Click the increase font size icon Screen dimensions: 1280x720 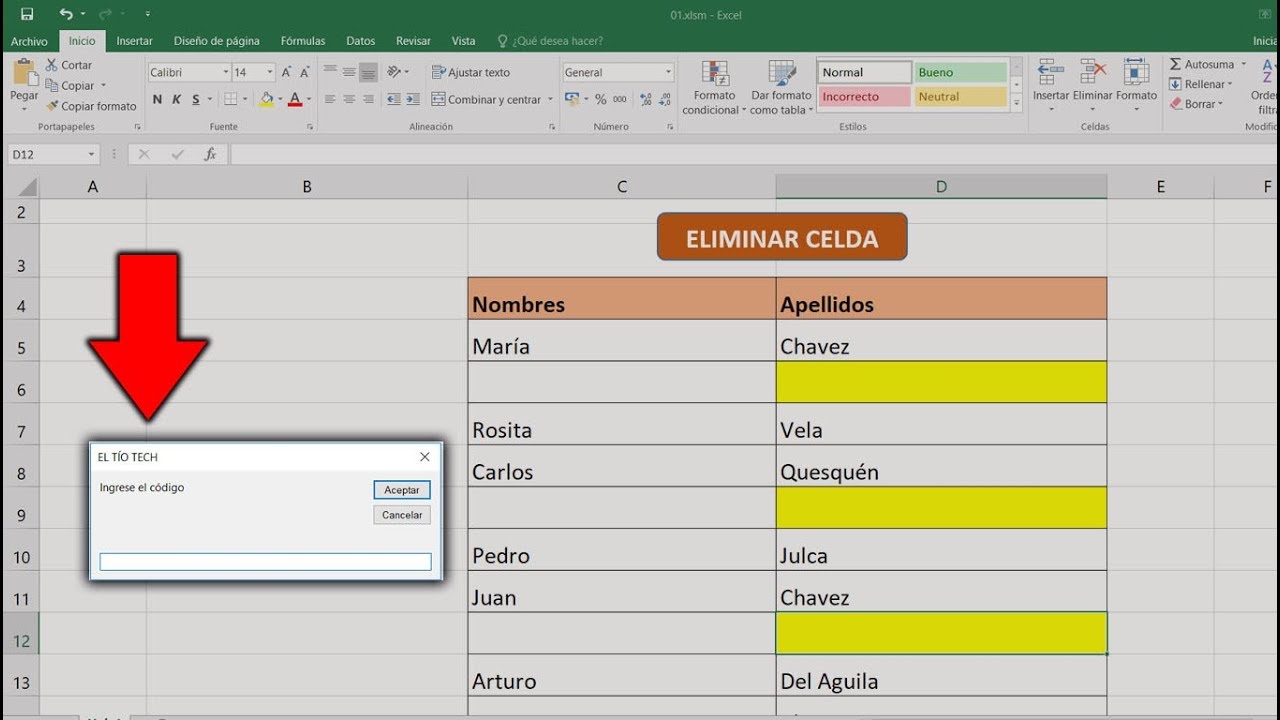[287, 73]
